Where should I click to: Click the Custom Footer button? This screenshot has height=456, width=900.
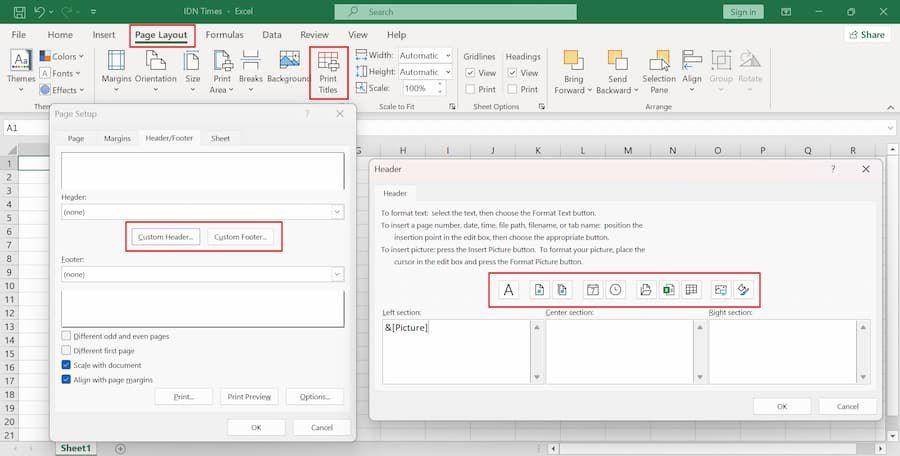click(240, 237)
